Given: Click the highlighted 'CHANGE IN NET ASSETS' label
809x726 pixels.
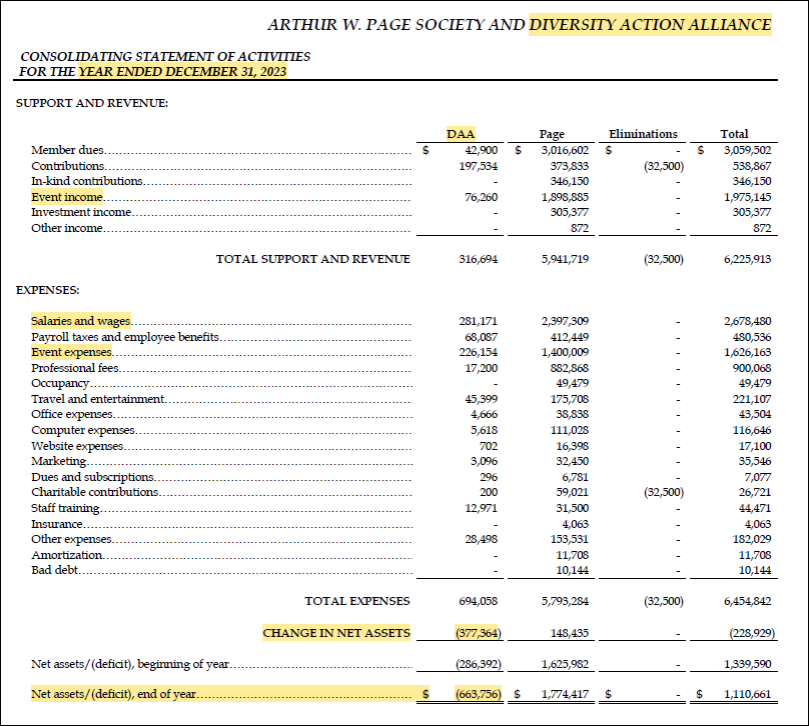Looking at the screenshot, I should [336, 633].
